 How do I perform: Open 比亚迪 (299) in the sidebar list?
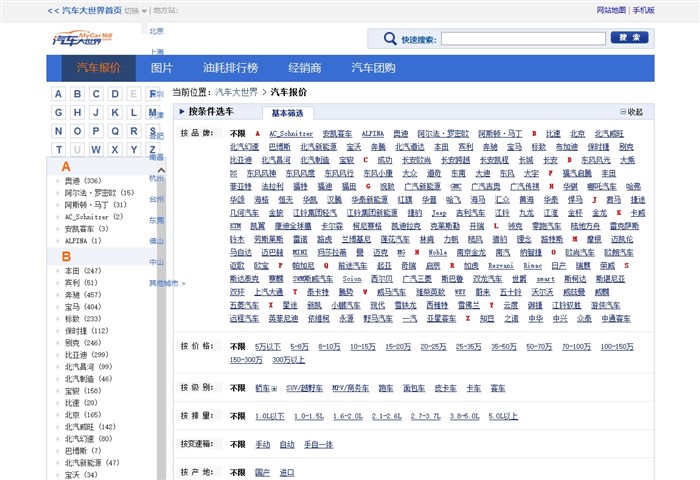(x=87, y=355)
